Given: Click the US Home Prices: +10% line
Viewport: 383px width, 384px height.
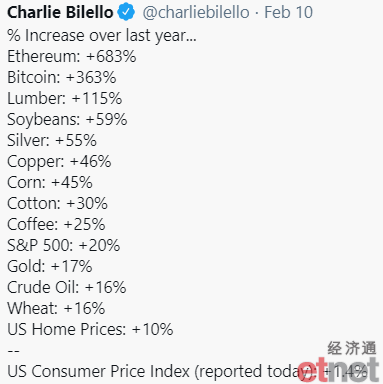Looking at the screenshot, I should click(x=90, y=329).
